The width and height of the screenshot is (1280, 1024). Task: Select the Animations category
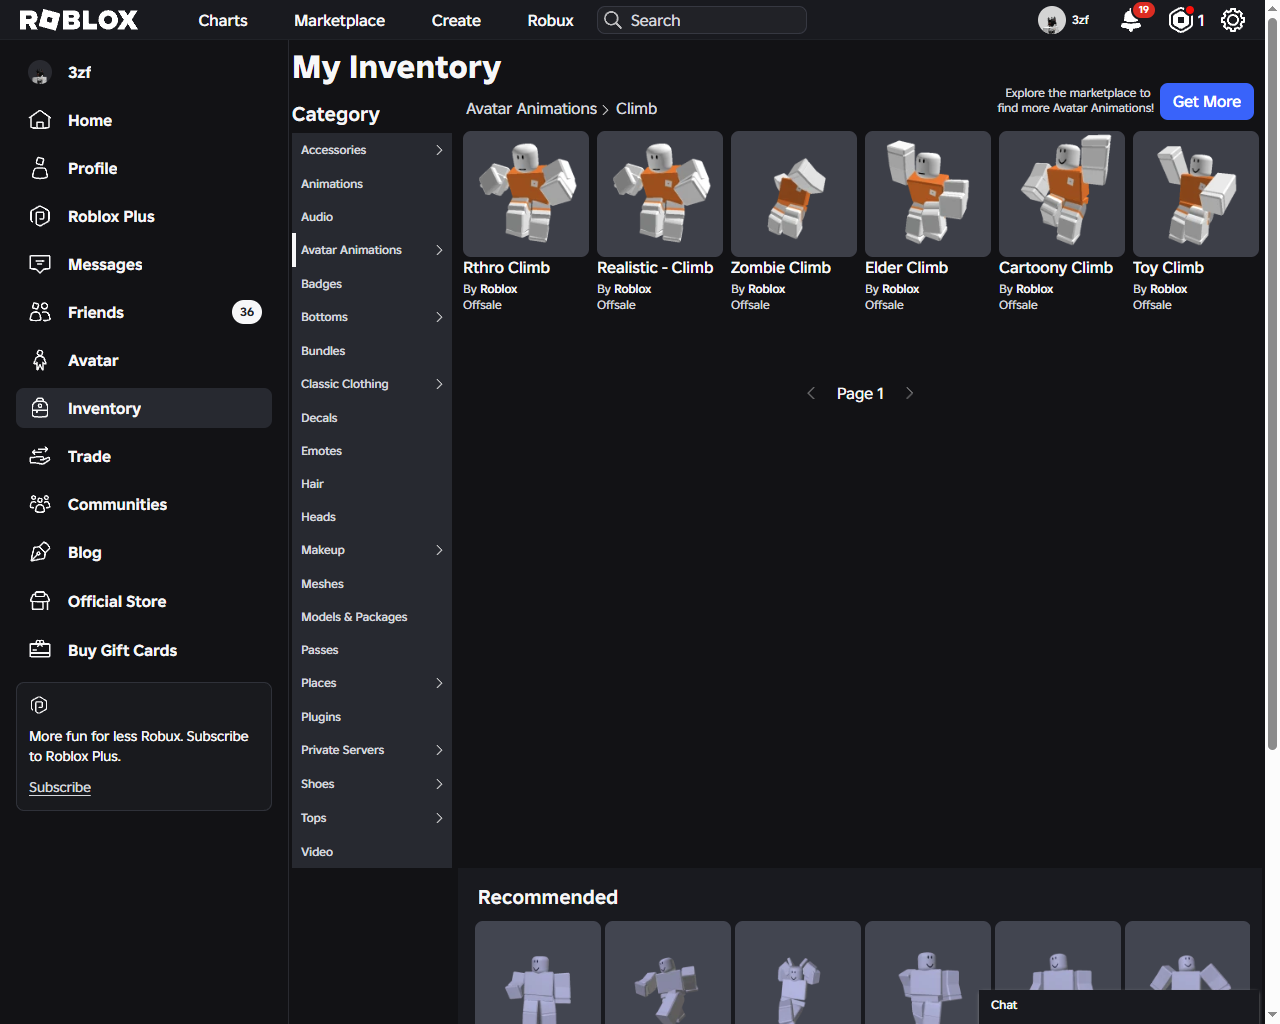372,184
